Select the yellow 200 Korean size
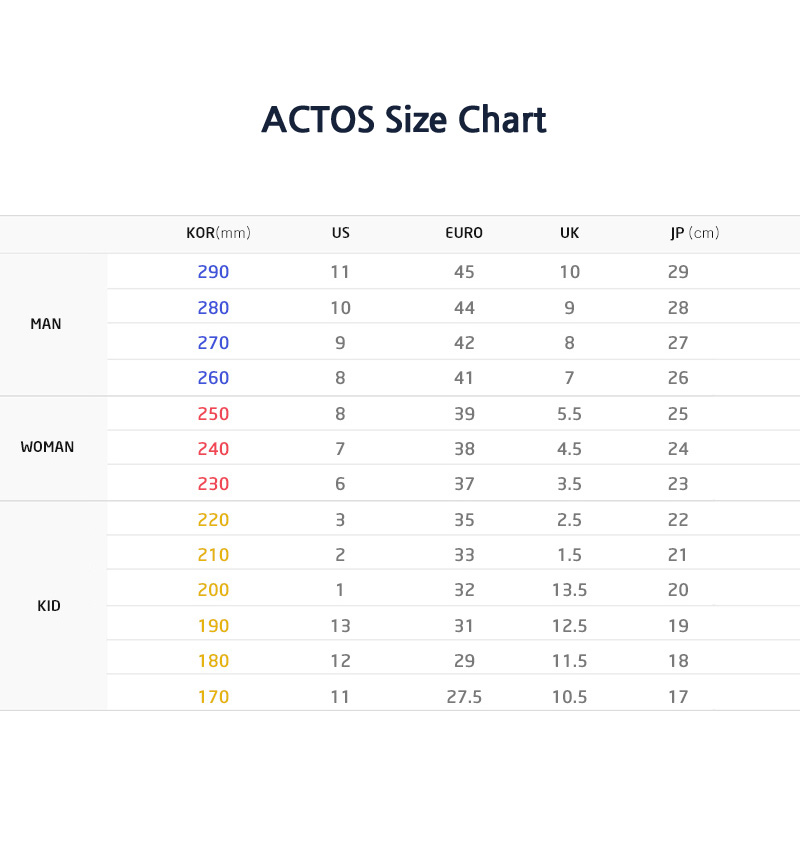Screen dimensions: 800x859 pos(213,590)
